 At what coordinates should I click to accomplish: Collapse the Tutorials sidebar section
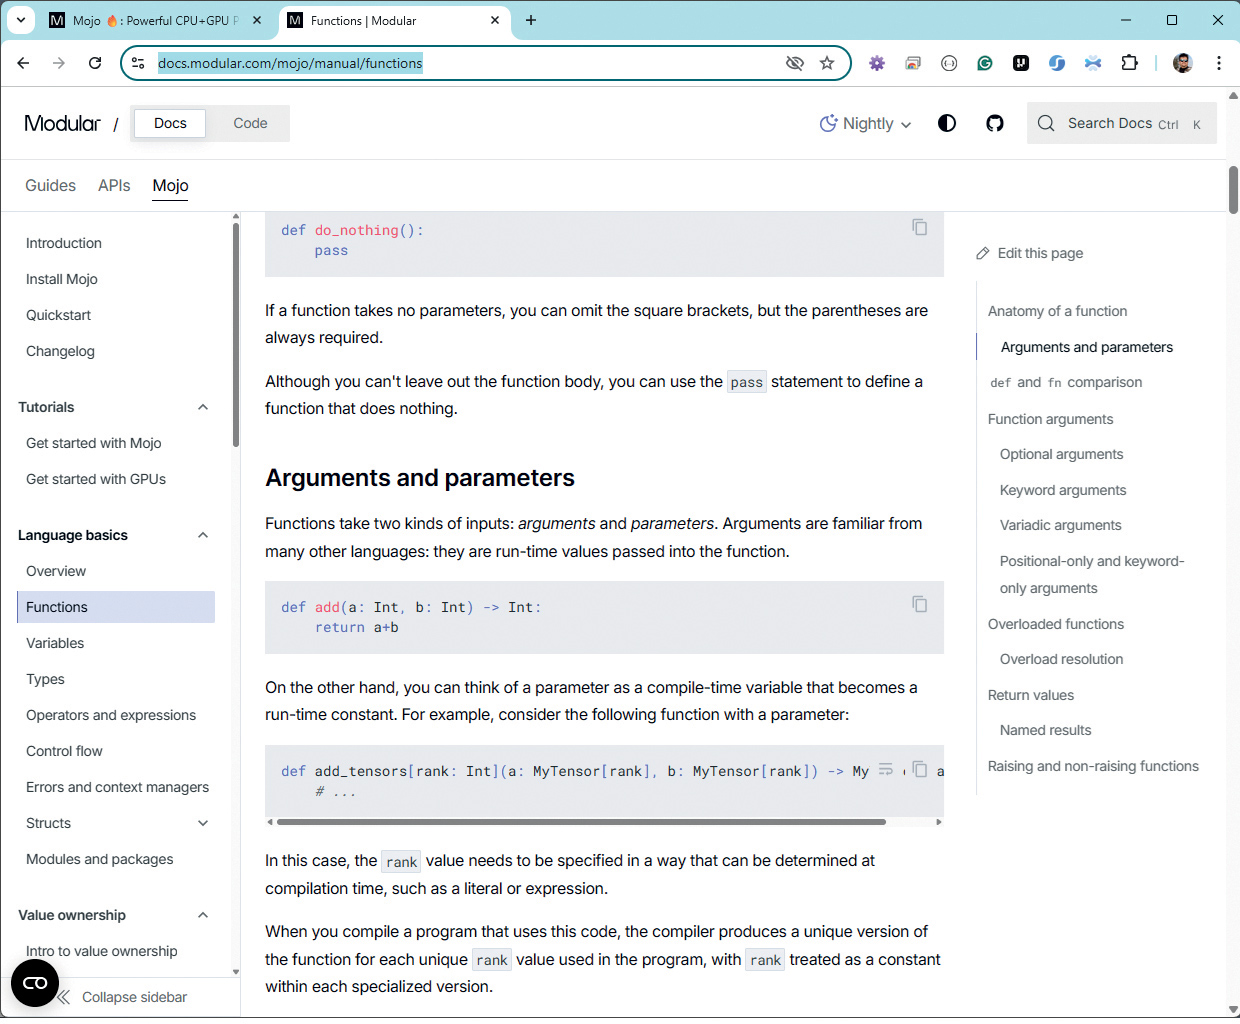click(203, 407)
